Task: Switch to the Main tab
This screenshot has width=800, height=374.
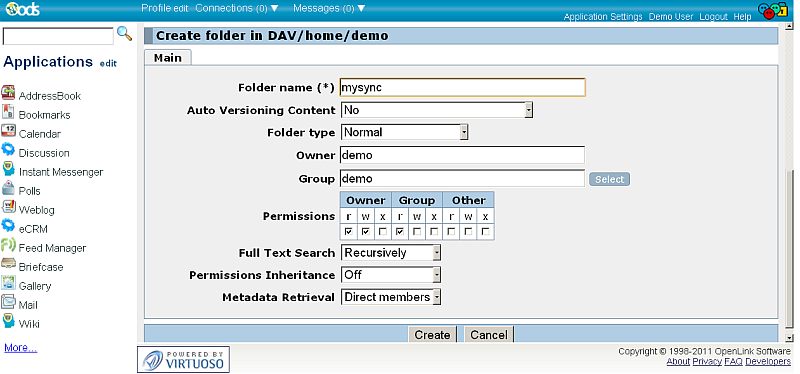Action: pos(168,58)
